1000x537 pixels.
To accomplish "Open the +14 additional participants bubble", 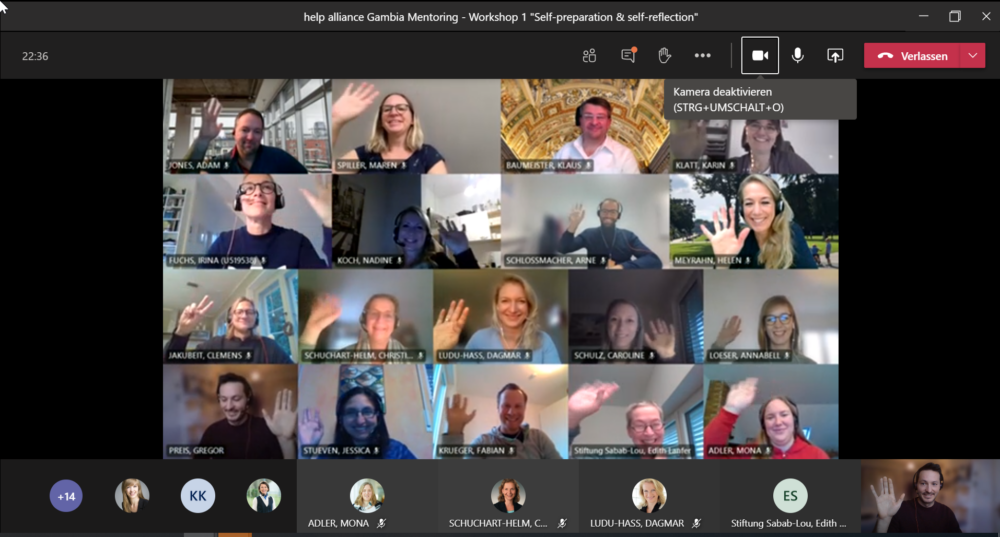I will click(67, 496).
